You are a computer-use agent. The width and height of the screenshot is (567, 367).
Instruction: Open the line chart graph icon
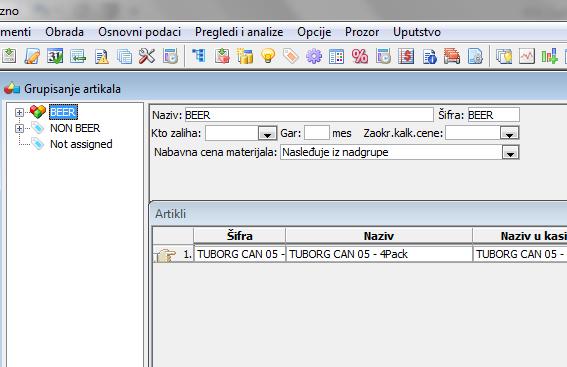tap(526, 56)
